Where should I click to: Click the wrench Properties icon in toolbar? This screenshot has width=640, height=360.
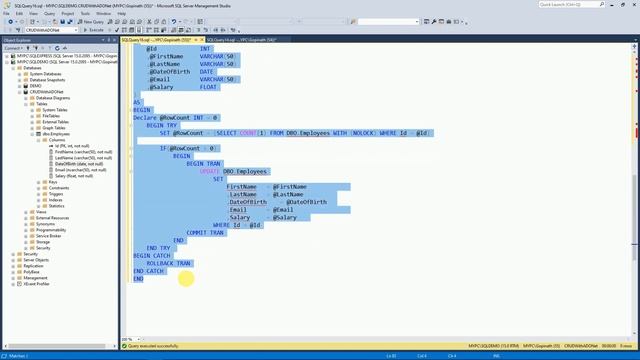tap(434, 22)
